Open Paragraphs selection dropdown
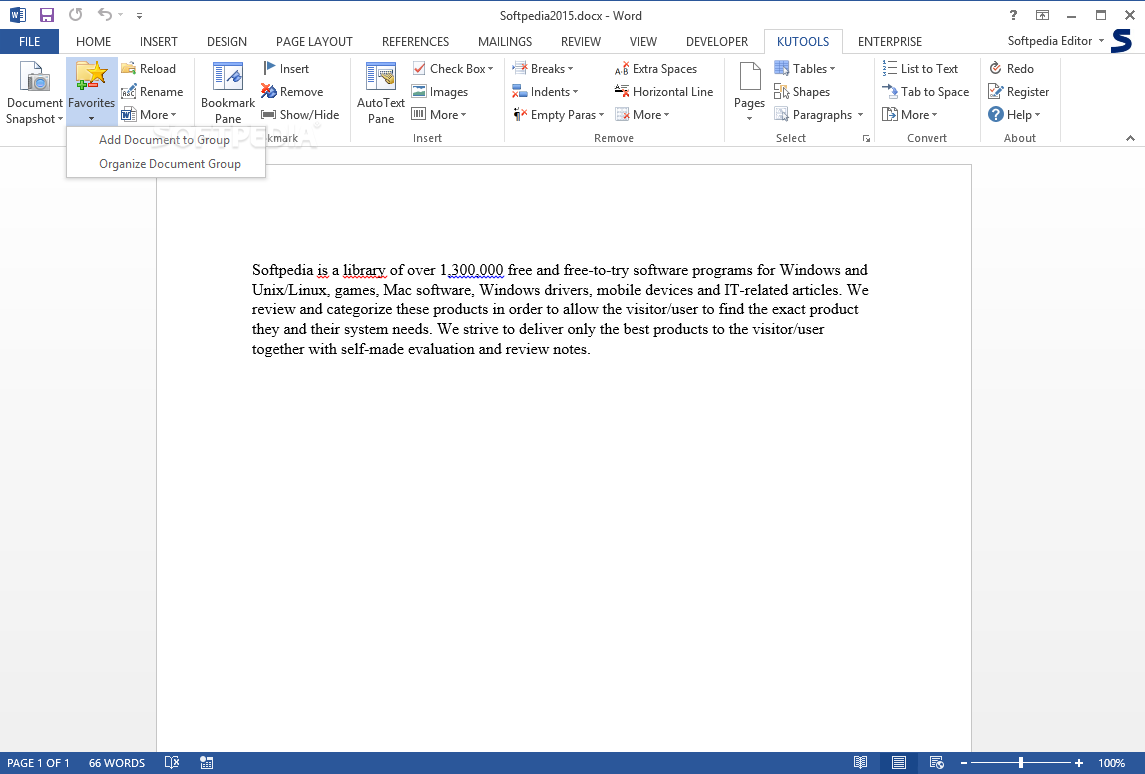1145x774 pixels. [x=860, y=115]
